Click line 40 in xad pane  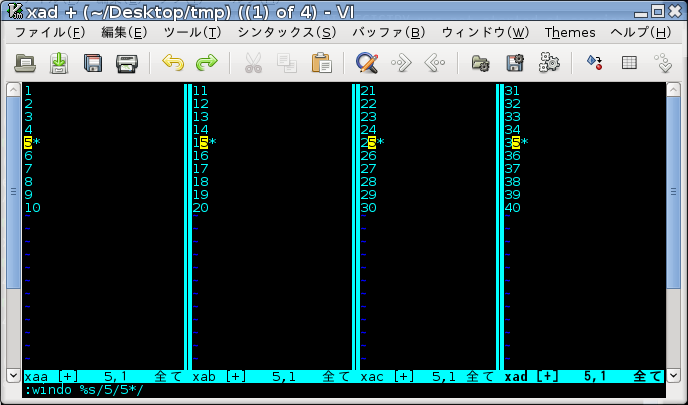click(512, 208)
